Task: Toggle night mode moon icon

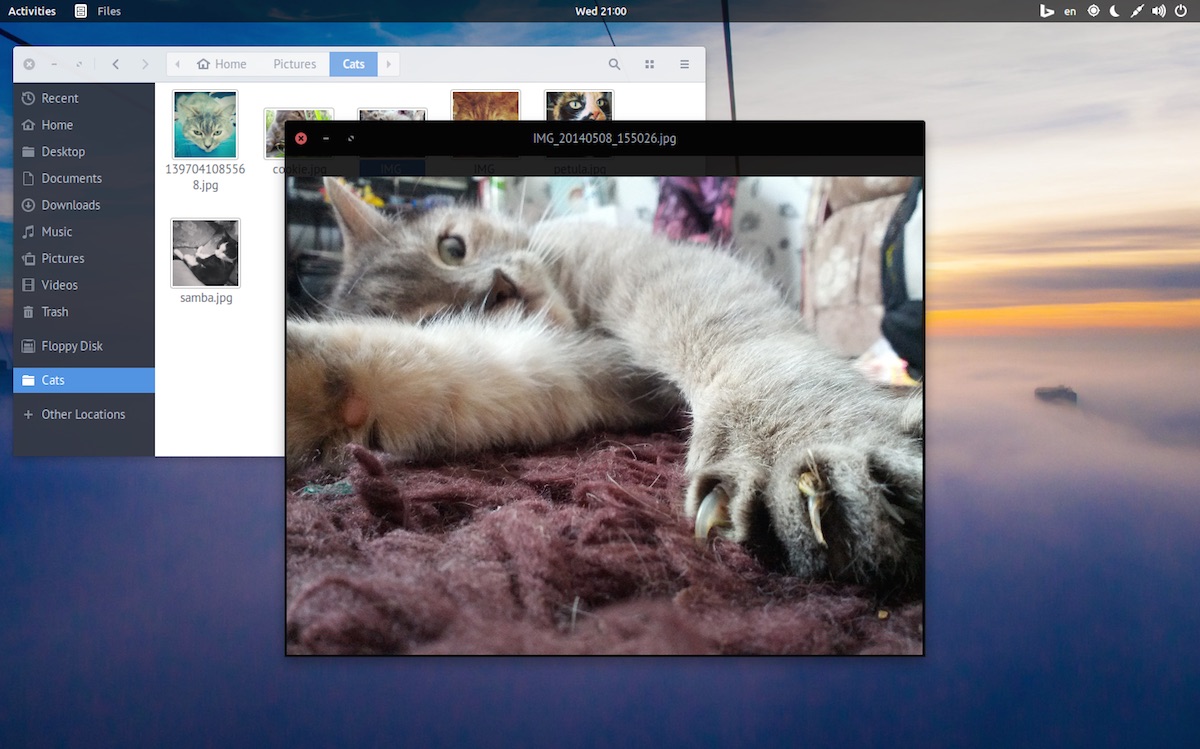Action: pyautogui.click(x=1115, y=11)
